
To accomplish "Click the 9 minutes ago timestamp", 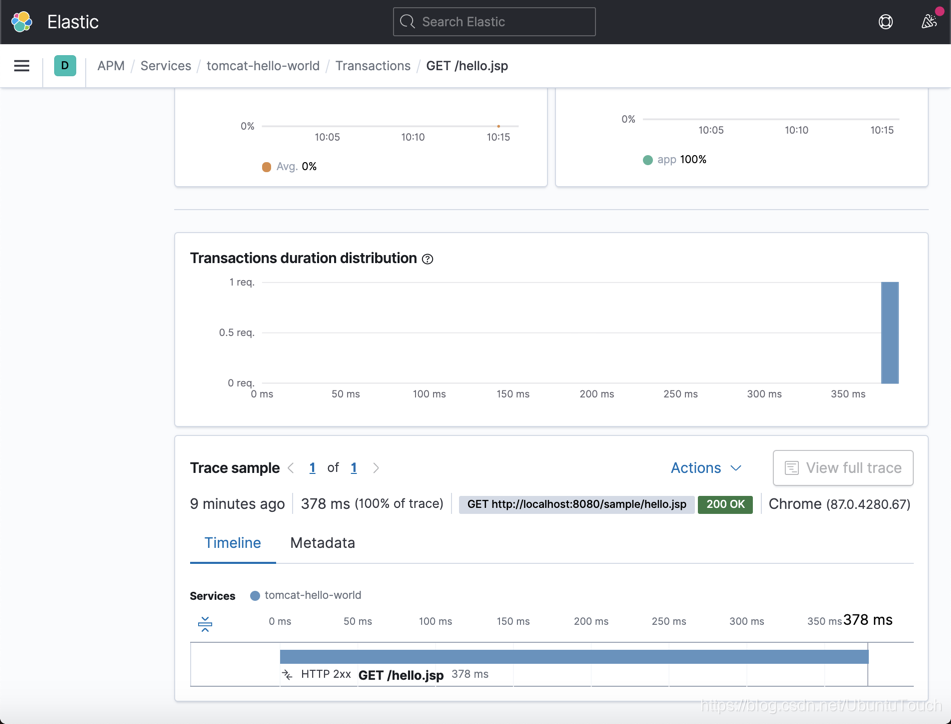I will tap(237, 504).
